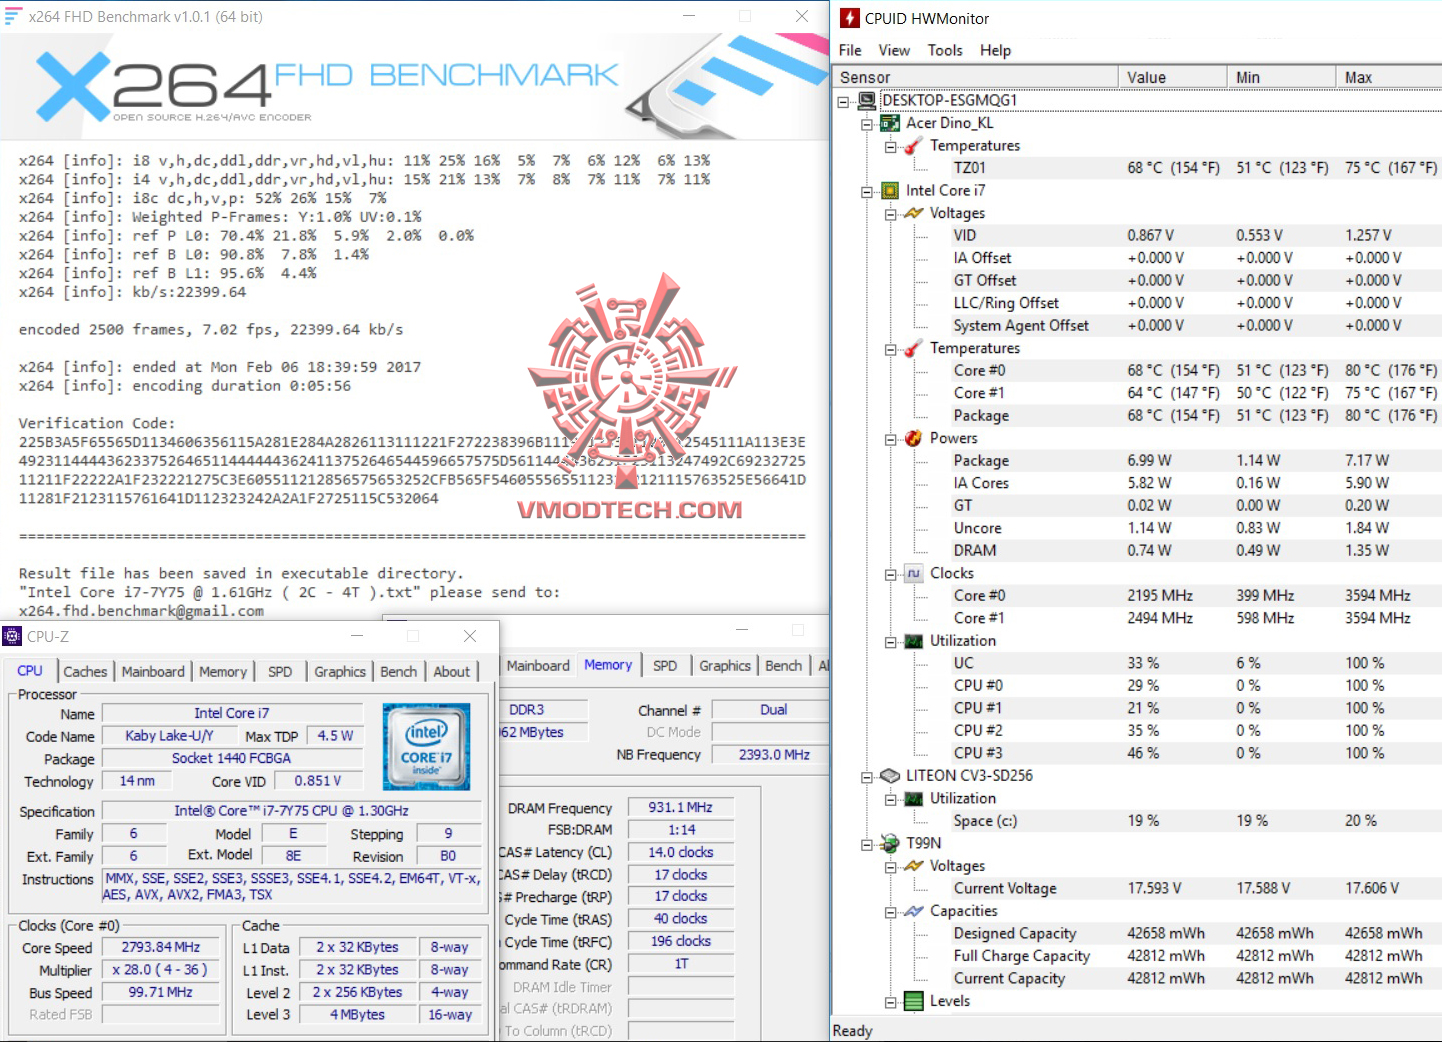Viewport: 1442px width, 1042px height.
Task: Click the Min column header
Action: 1281,77
